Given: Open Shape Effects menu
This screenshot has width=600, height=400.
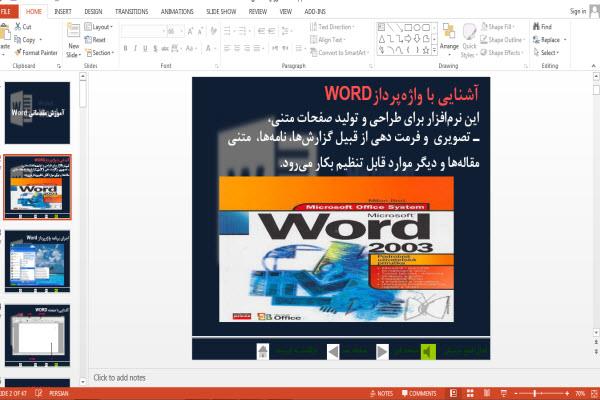Looking at the screenshot, I should coord(502,53).
